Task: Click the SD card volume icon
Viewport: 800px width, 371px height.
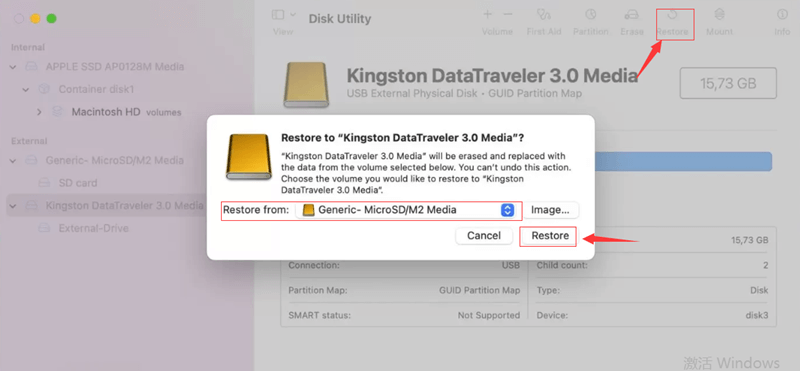Action: pos(44,183)
